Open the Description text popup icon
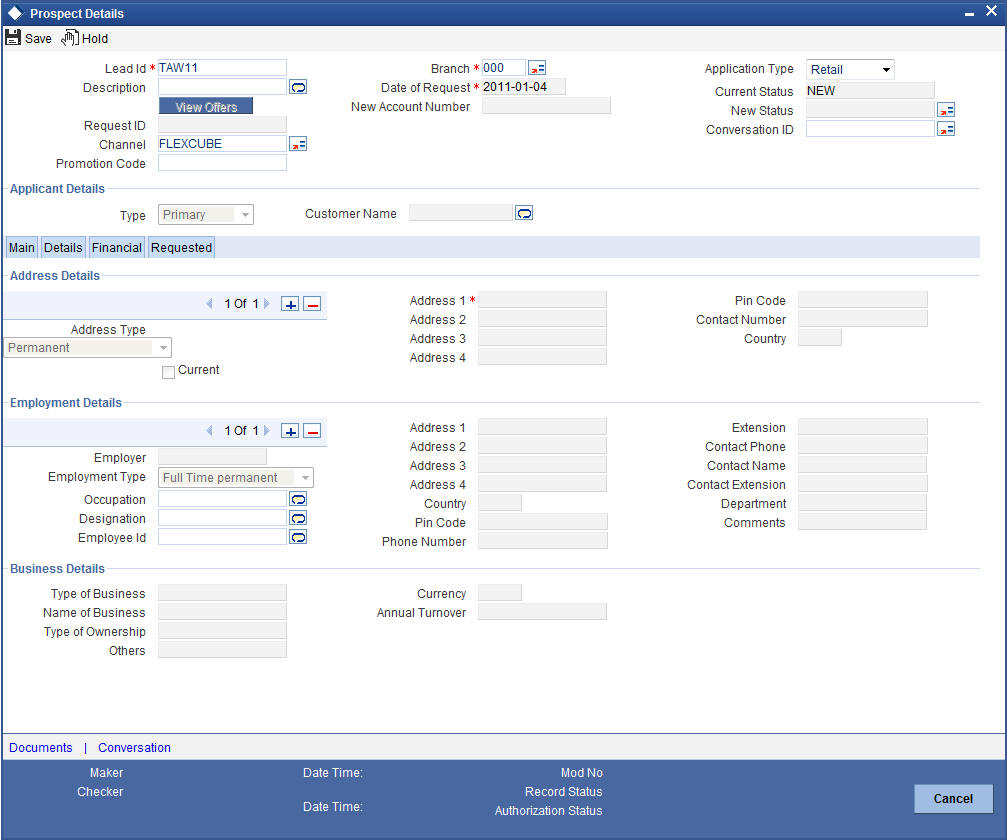 [298, 87]
